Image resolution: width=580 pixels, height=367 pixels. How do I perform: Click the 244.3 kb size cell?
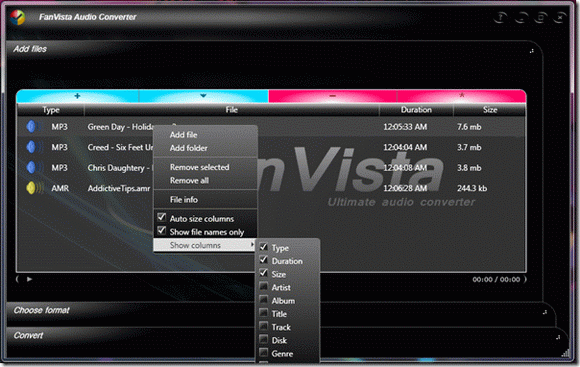(472, 188)
